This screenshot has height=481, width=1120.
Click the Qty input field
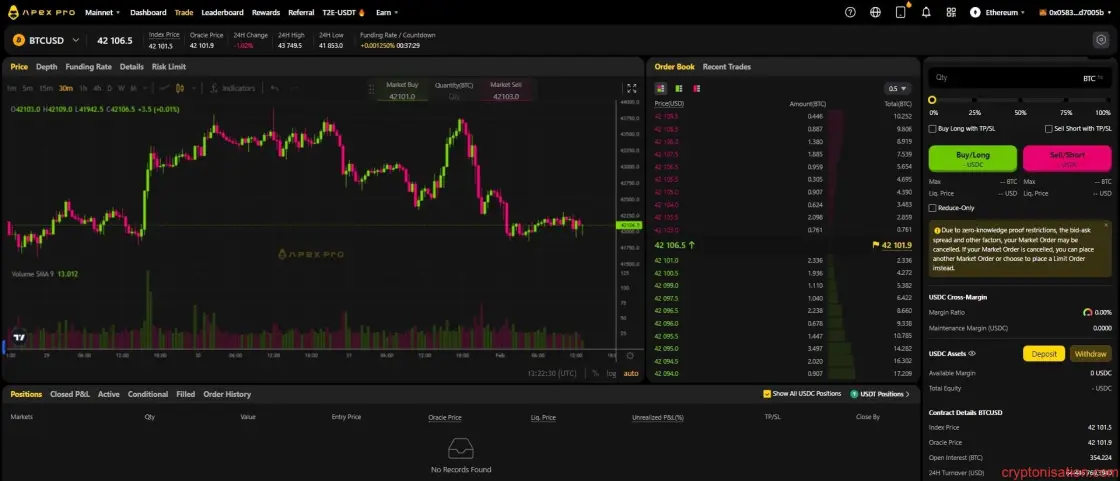[x=1020, y=77]
